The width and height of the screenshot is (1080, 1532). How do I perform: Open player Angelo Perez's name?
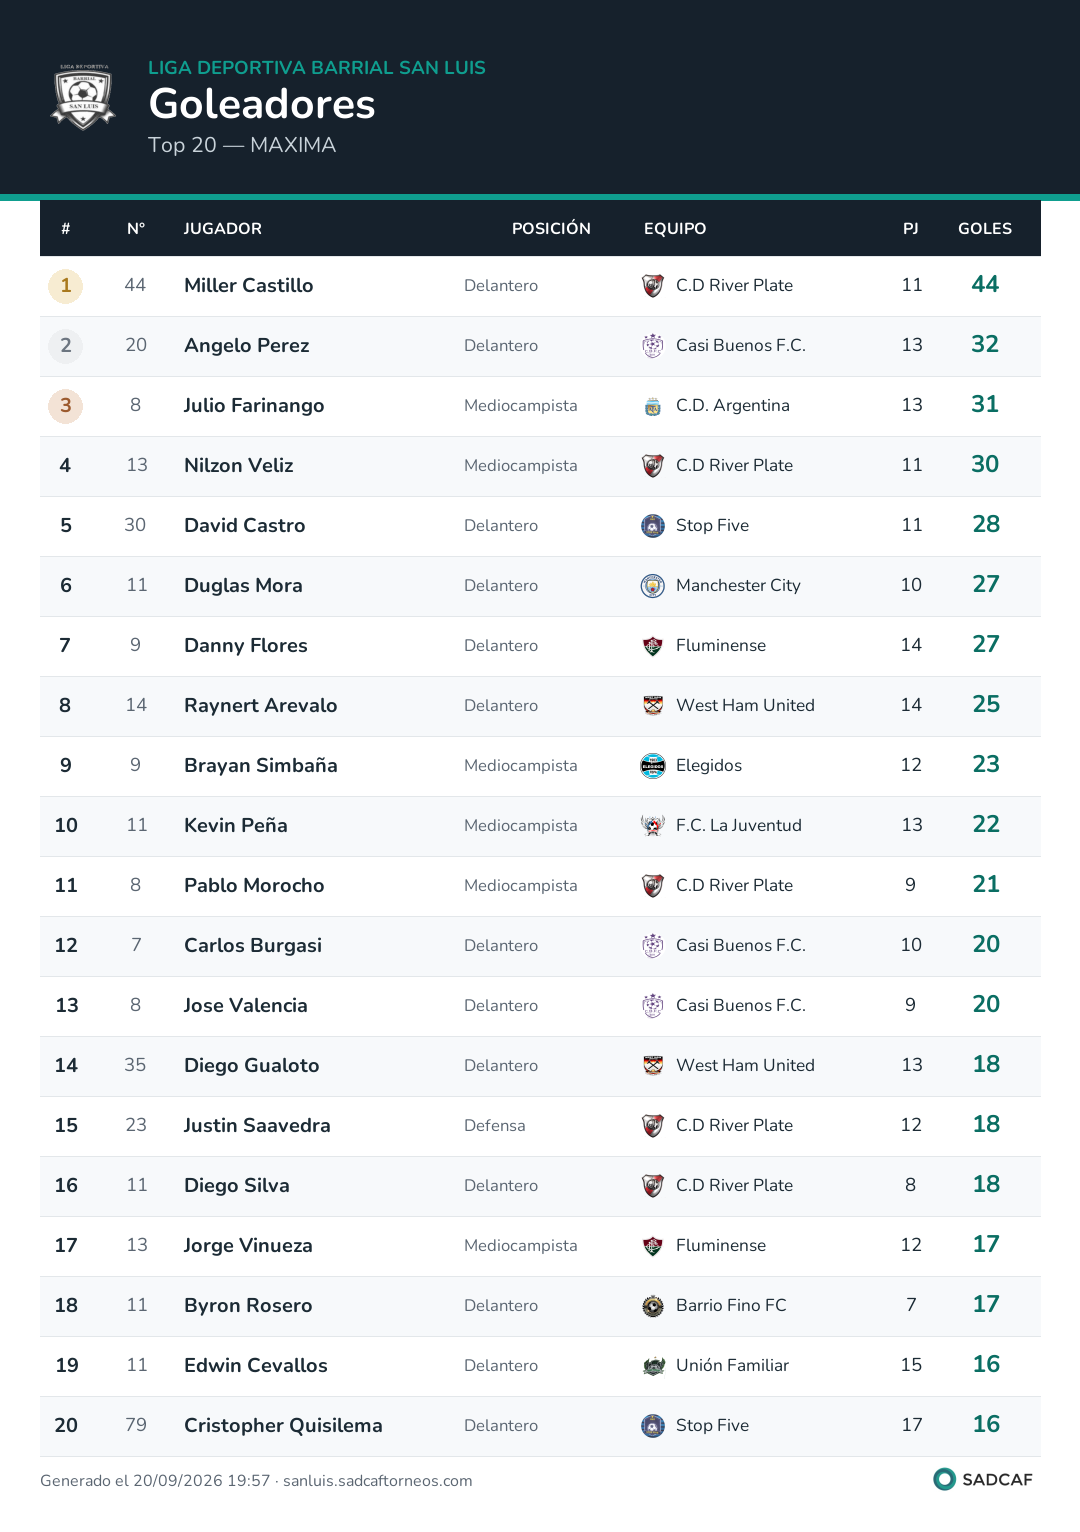(x=247, y=346)
